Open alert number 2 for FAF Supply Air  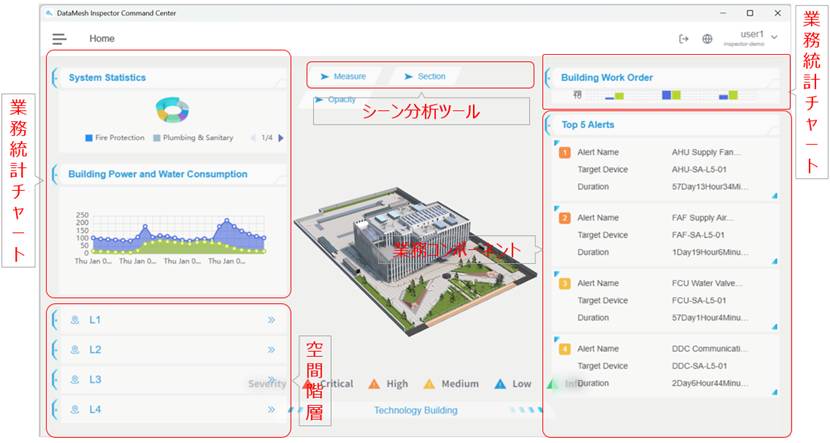(x=564, y=217)
